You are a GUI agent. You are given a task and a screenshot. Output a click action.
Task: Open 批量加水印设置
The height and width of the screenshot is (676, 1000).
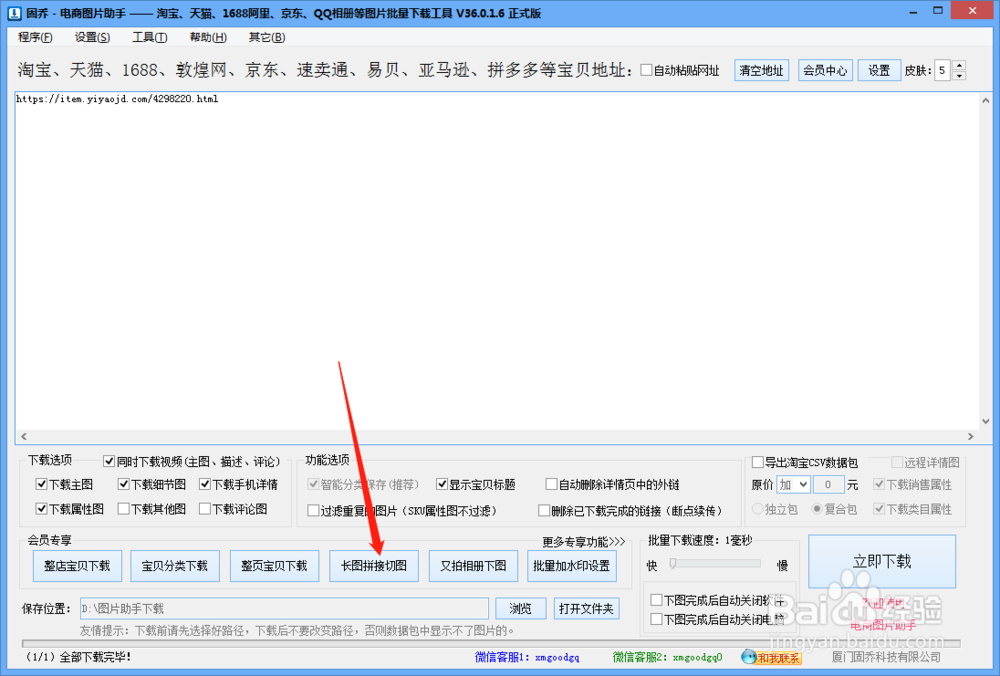click(571, 566)
